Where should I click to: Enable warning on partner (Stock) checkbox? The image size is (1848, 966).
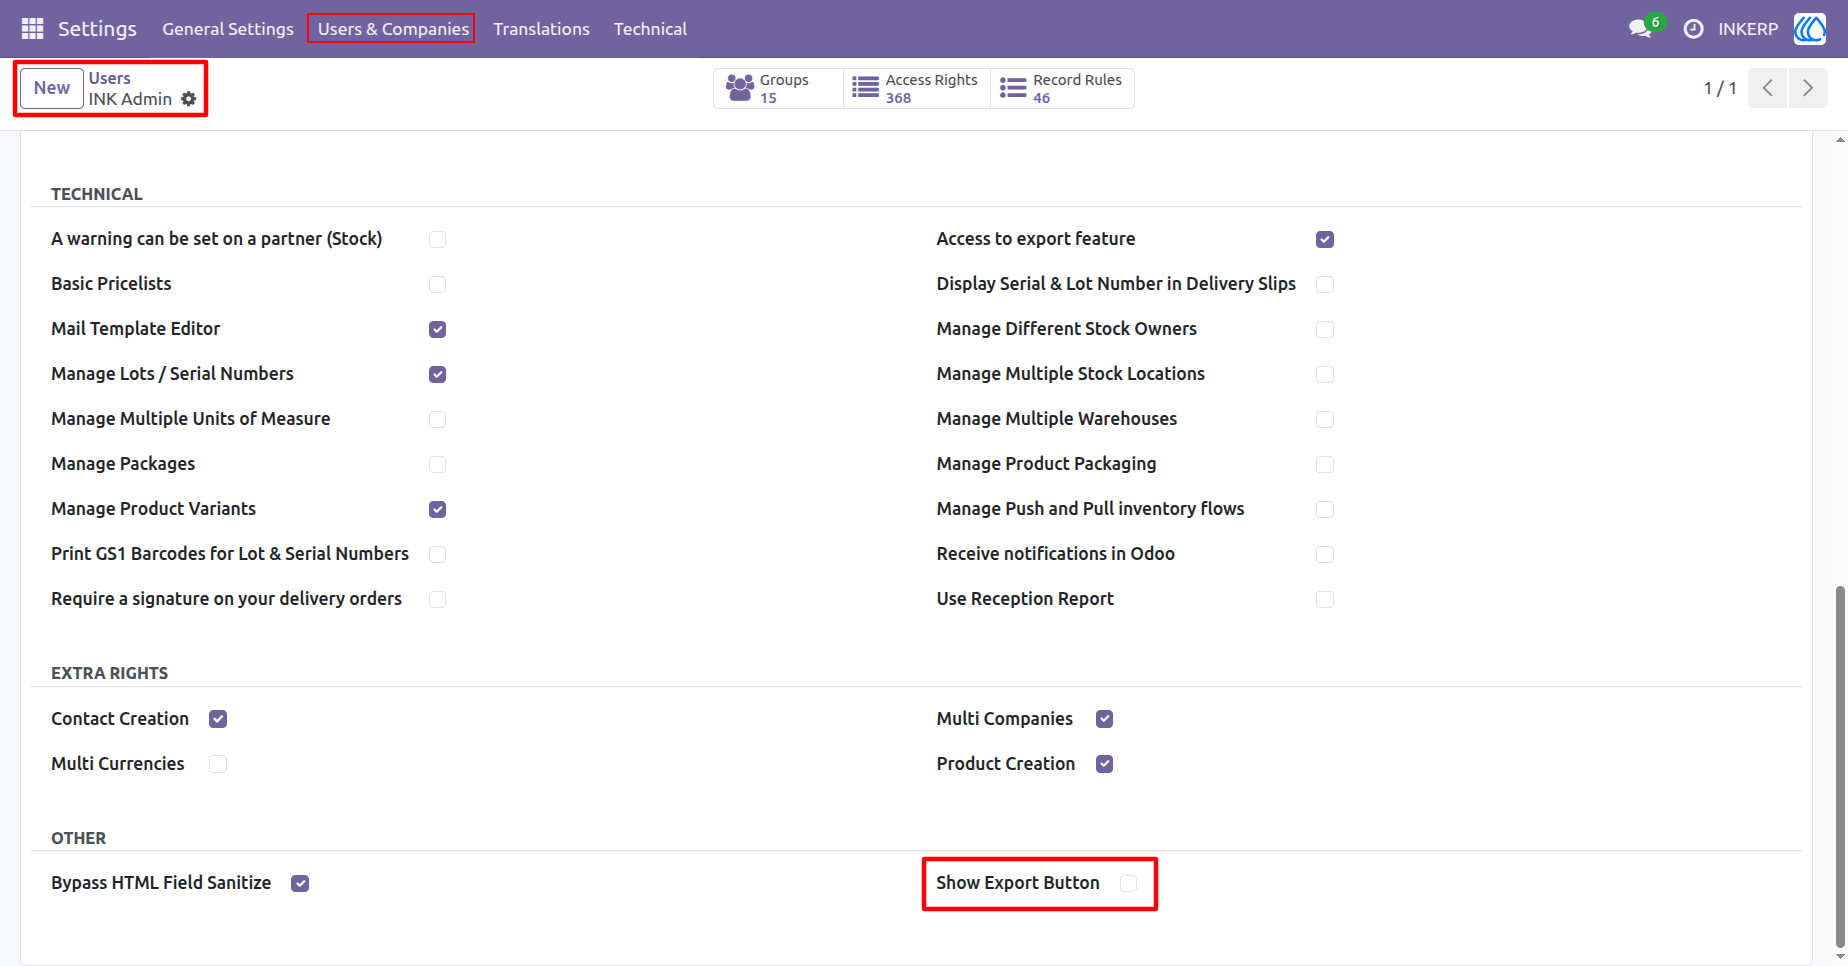coord(437,239)
